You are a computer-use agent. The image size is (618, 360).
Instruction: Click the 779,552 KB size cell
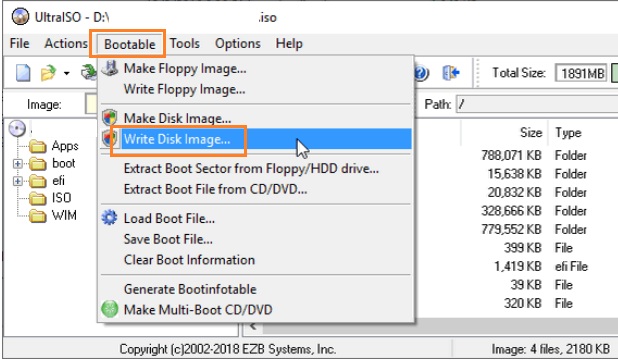[511, 229]
